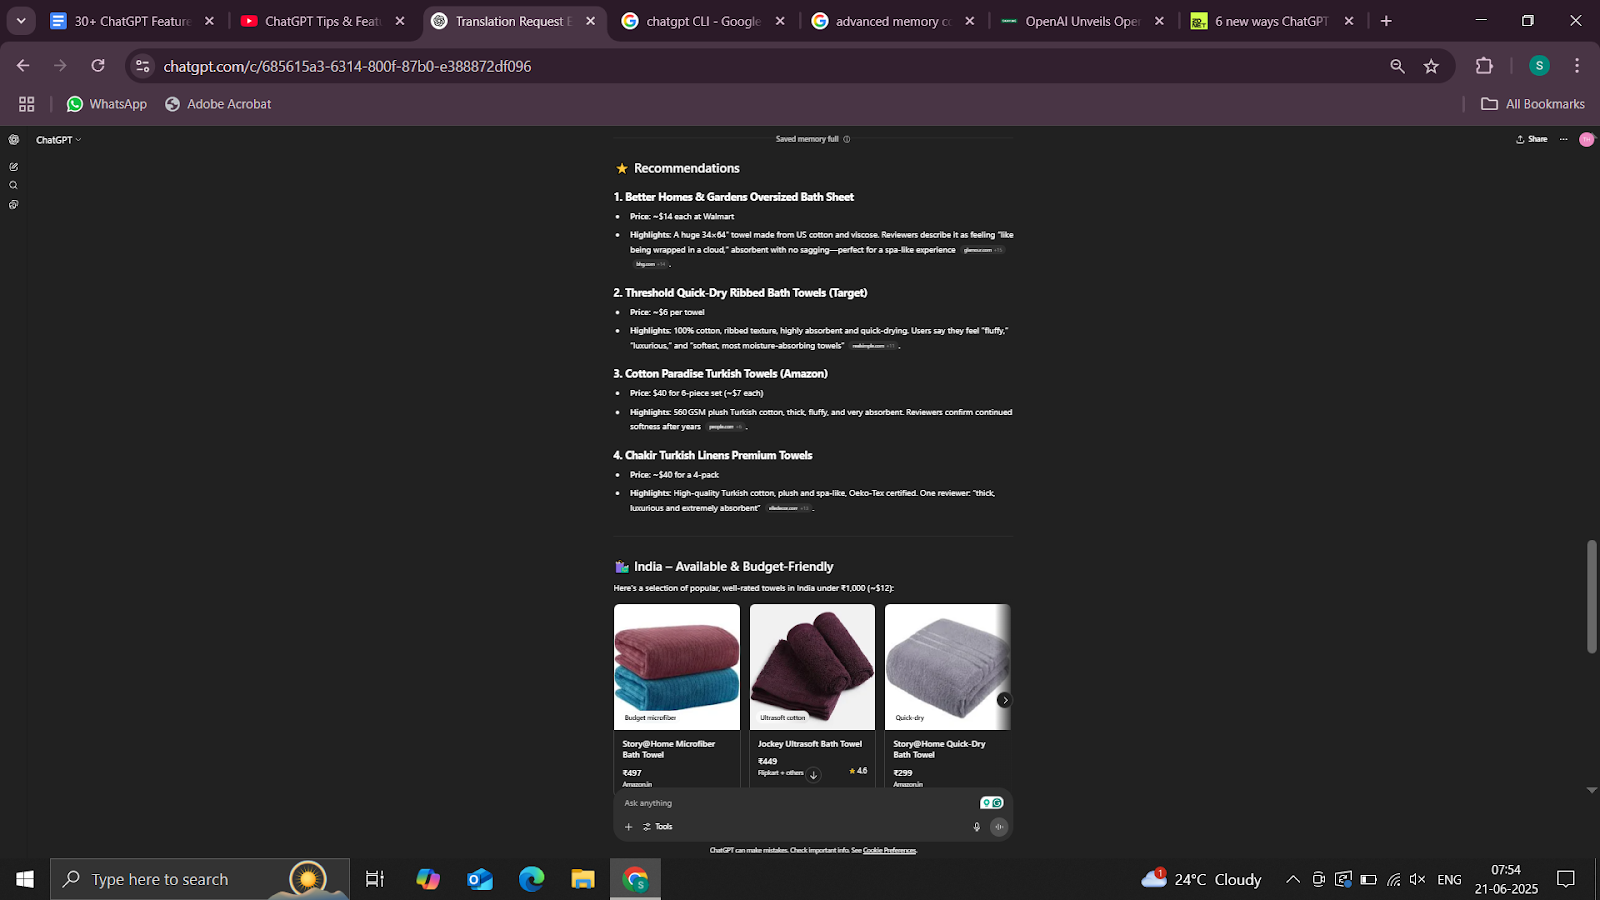Open the Cookie Preferences link
Image resolution: width=1600 pixels, height=900 pixels.
(889, 851)
